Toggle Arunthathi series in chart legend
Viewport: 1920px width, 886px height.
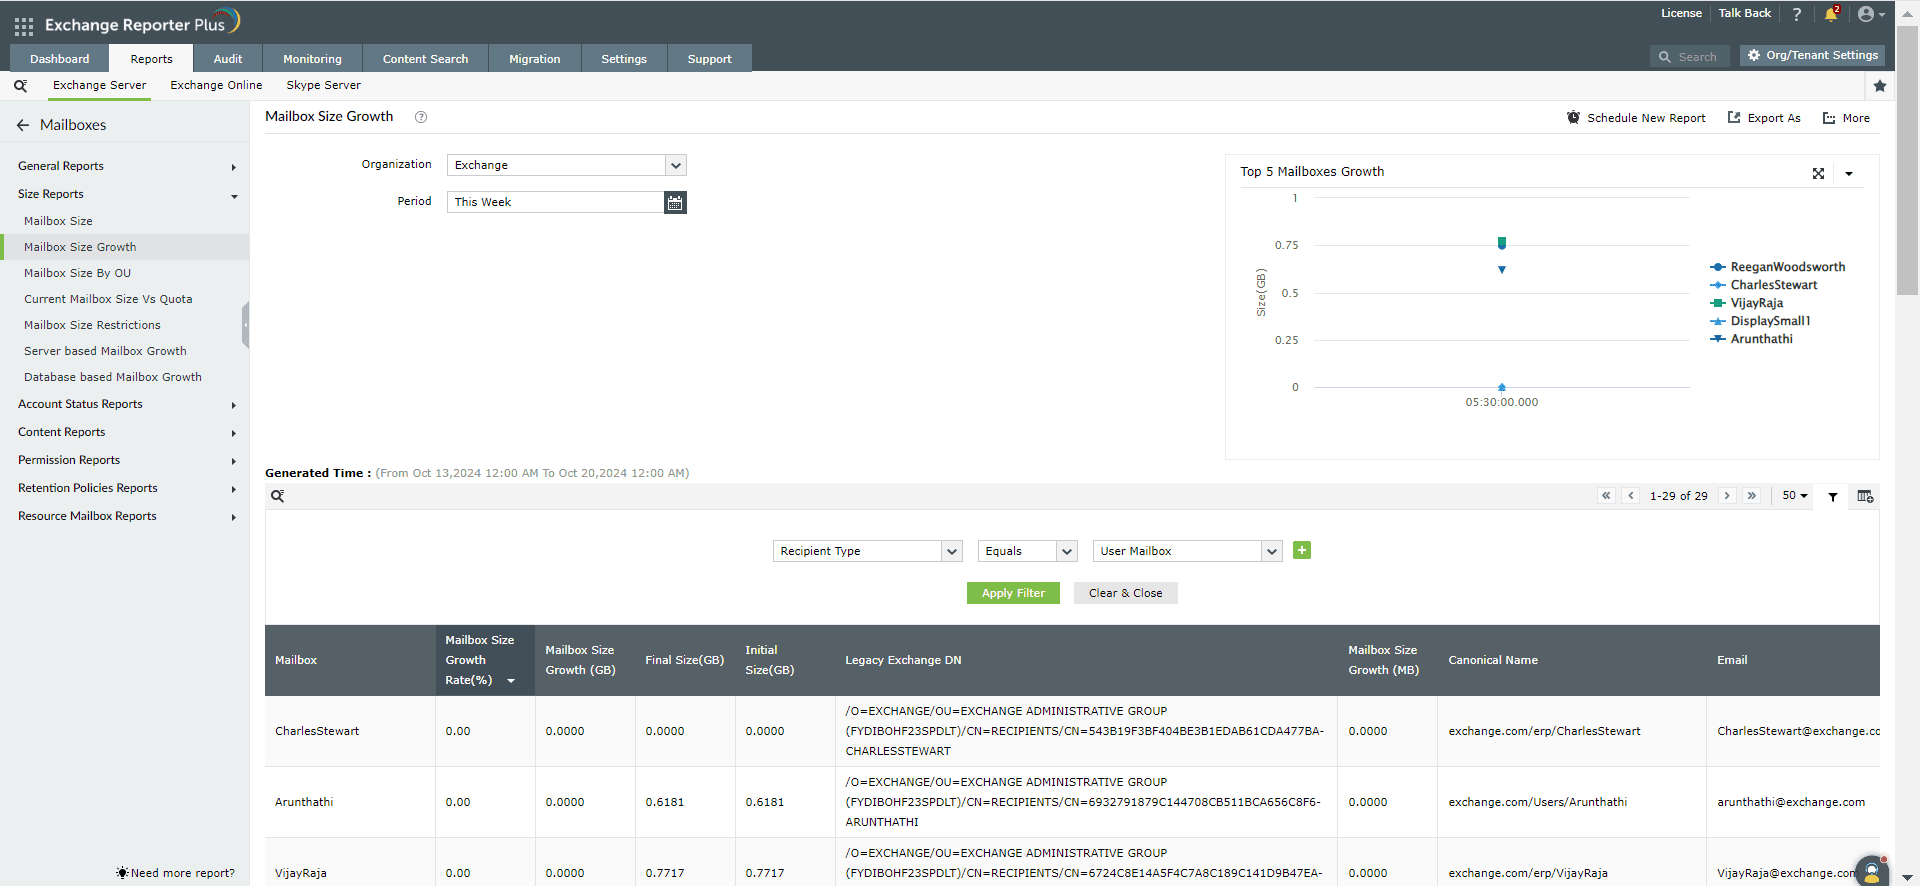click(x=1751, y=339)
